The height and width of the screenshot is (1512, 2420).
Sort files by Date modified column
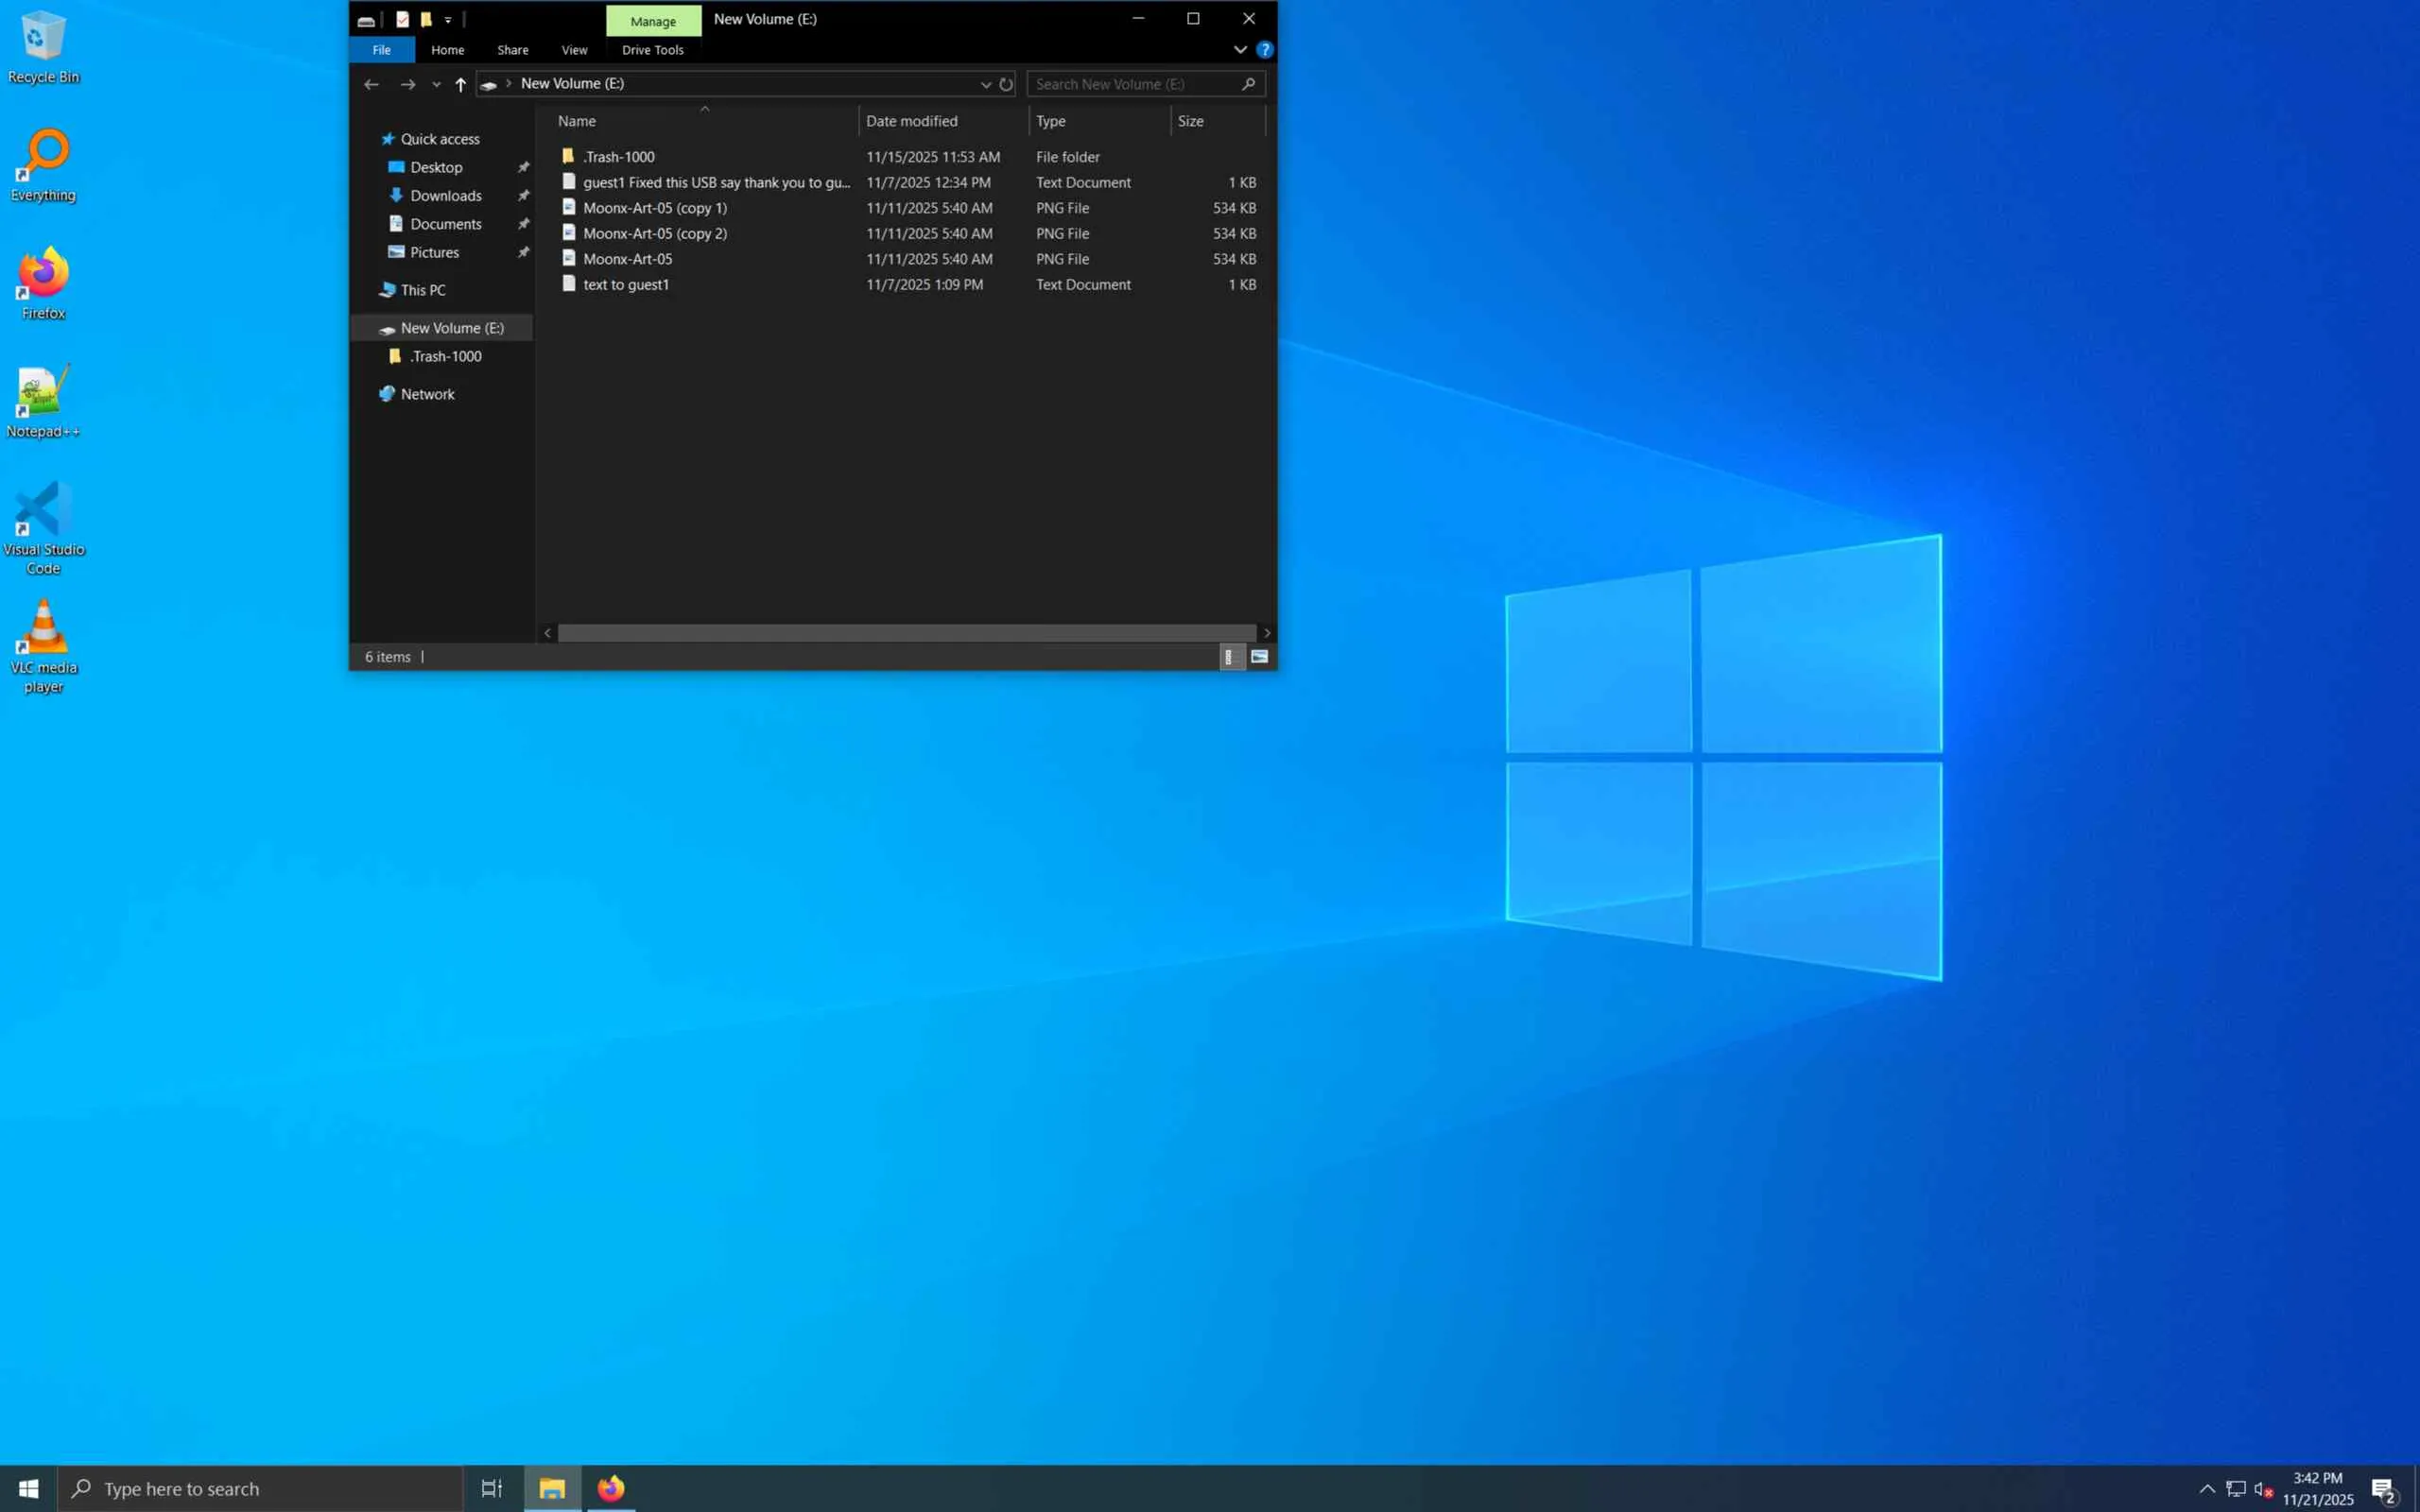[x=911, y=121]
